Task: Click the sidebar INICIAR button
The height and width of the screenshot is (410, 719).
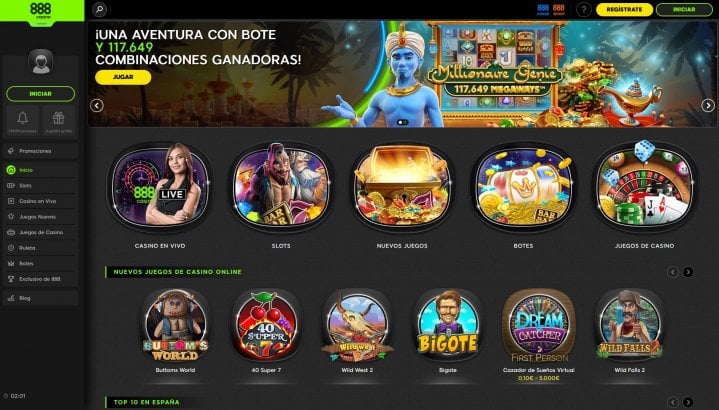Action: [40, 94]
